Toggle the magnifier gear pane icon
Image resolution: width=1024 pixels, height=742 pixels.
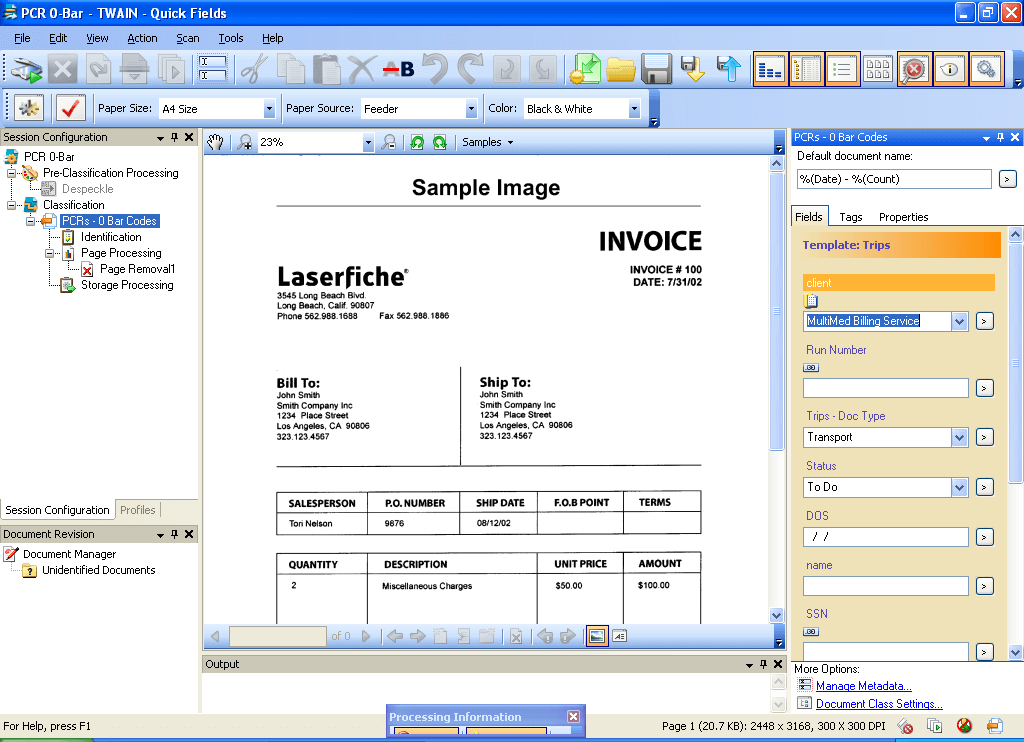(x=986, y=69)
